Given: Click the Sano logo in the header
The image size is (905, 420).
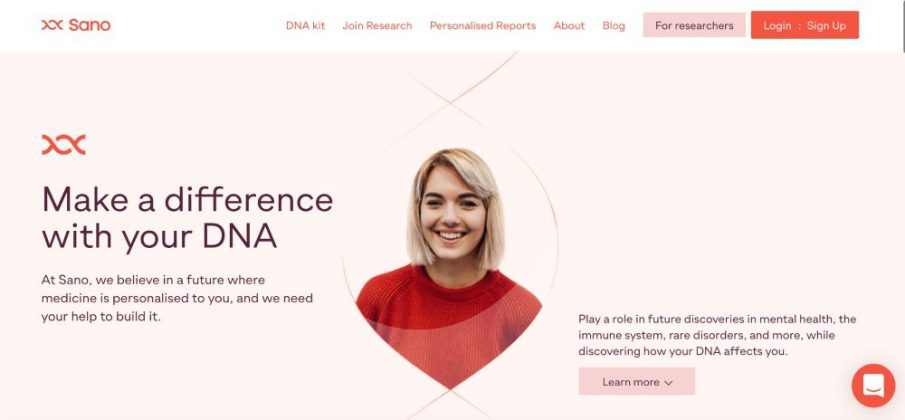Looking at the screenshot, I should coord(76,25).
